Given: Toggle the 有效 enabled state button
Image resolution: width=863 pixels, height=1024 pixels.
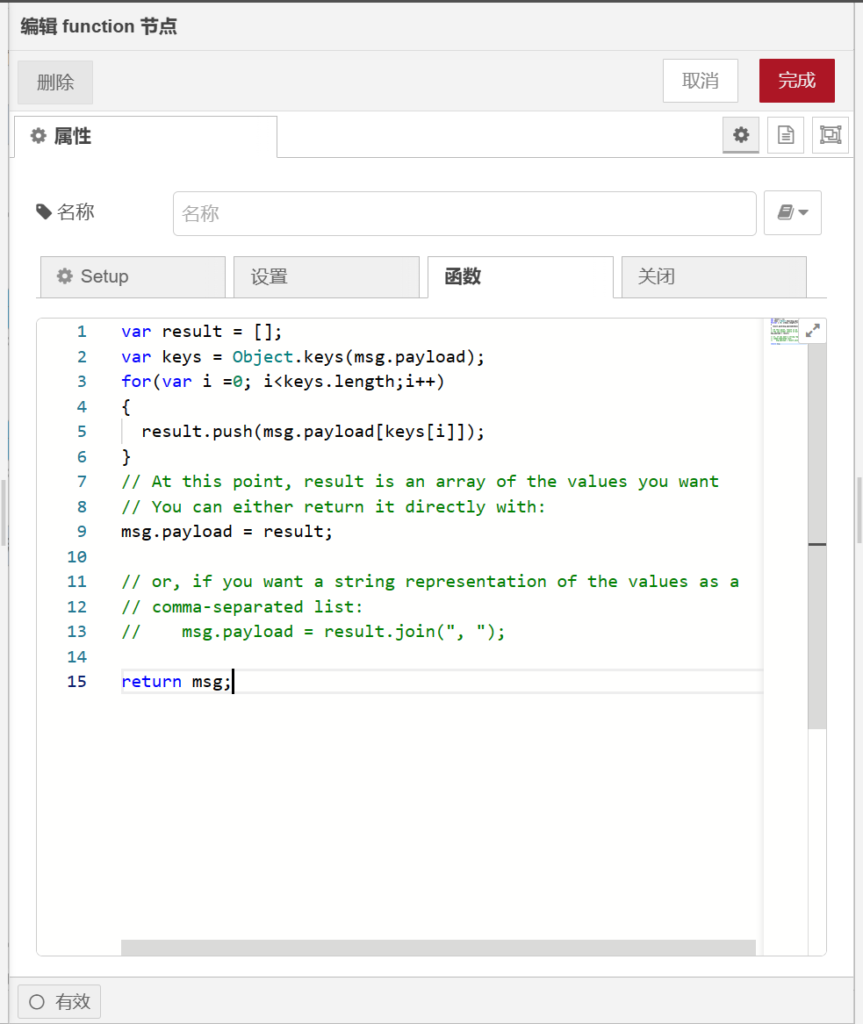Looking at the screenshot, I should pos(59,1001).
